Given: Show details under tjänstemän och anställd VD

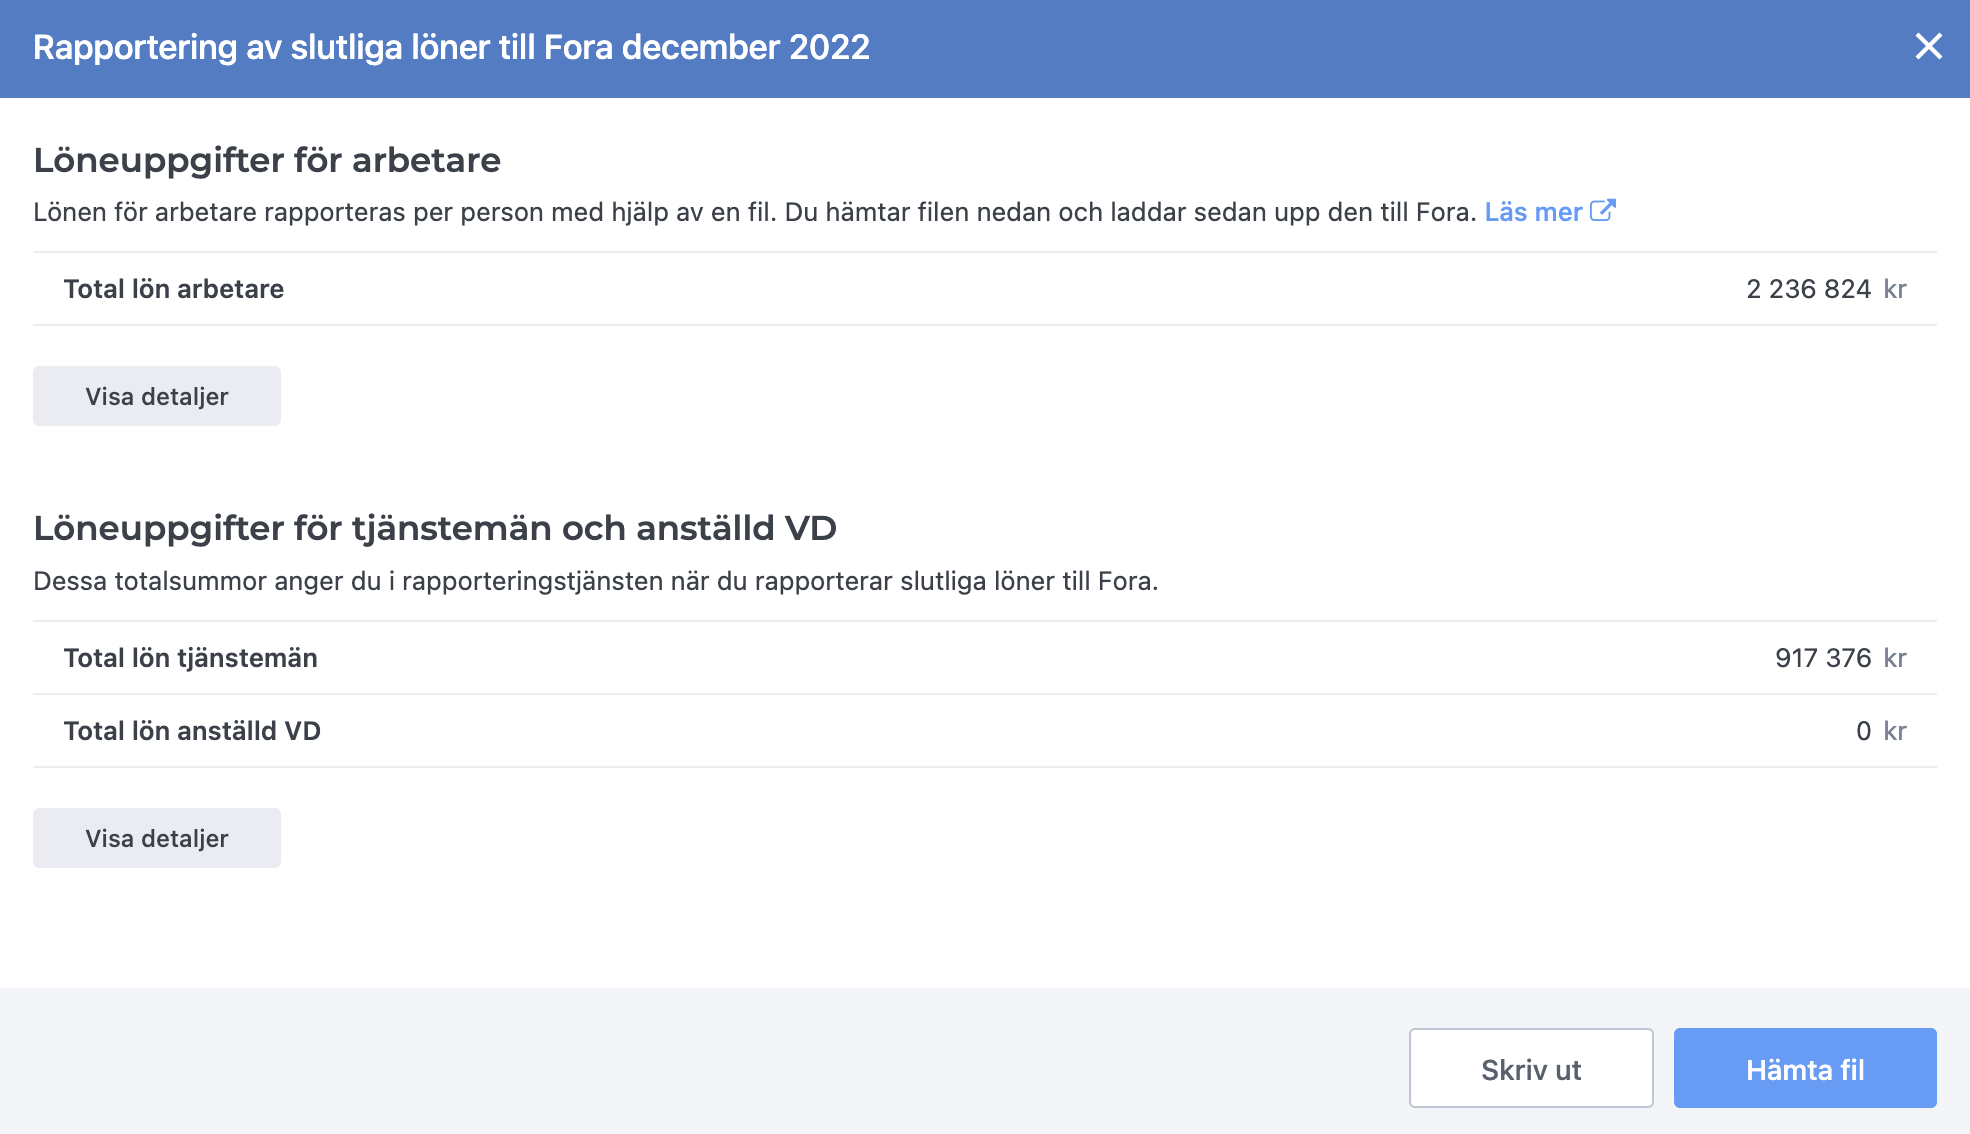Looking at the screenshot, I should (x=156, y=838).
